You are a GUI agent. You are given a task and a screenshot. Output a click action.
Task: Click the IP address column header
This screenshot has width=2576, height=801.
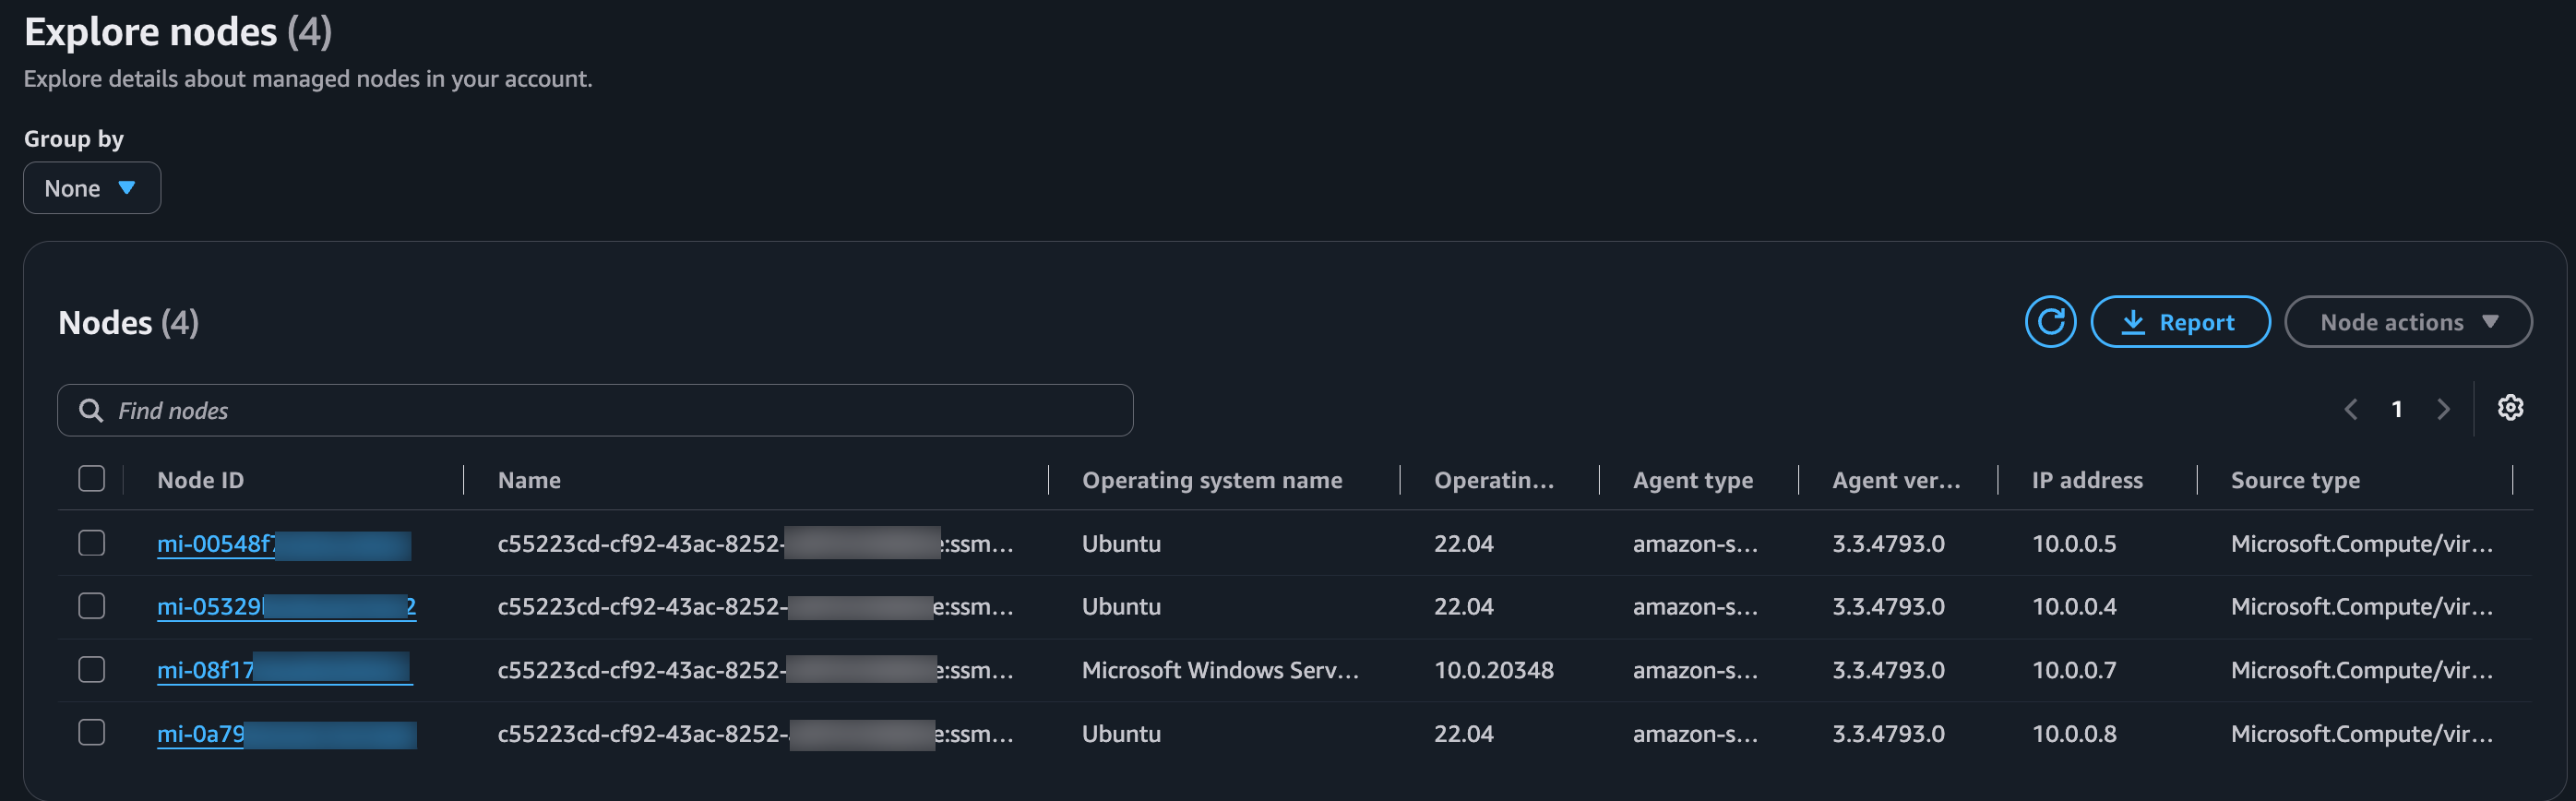coord(2087,480)
